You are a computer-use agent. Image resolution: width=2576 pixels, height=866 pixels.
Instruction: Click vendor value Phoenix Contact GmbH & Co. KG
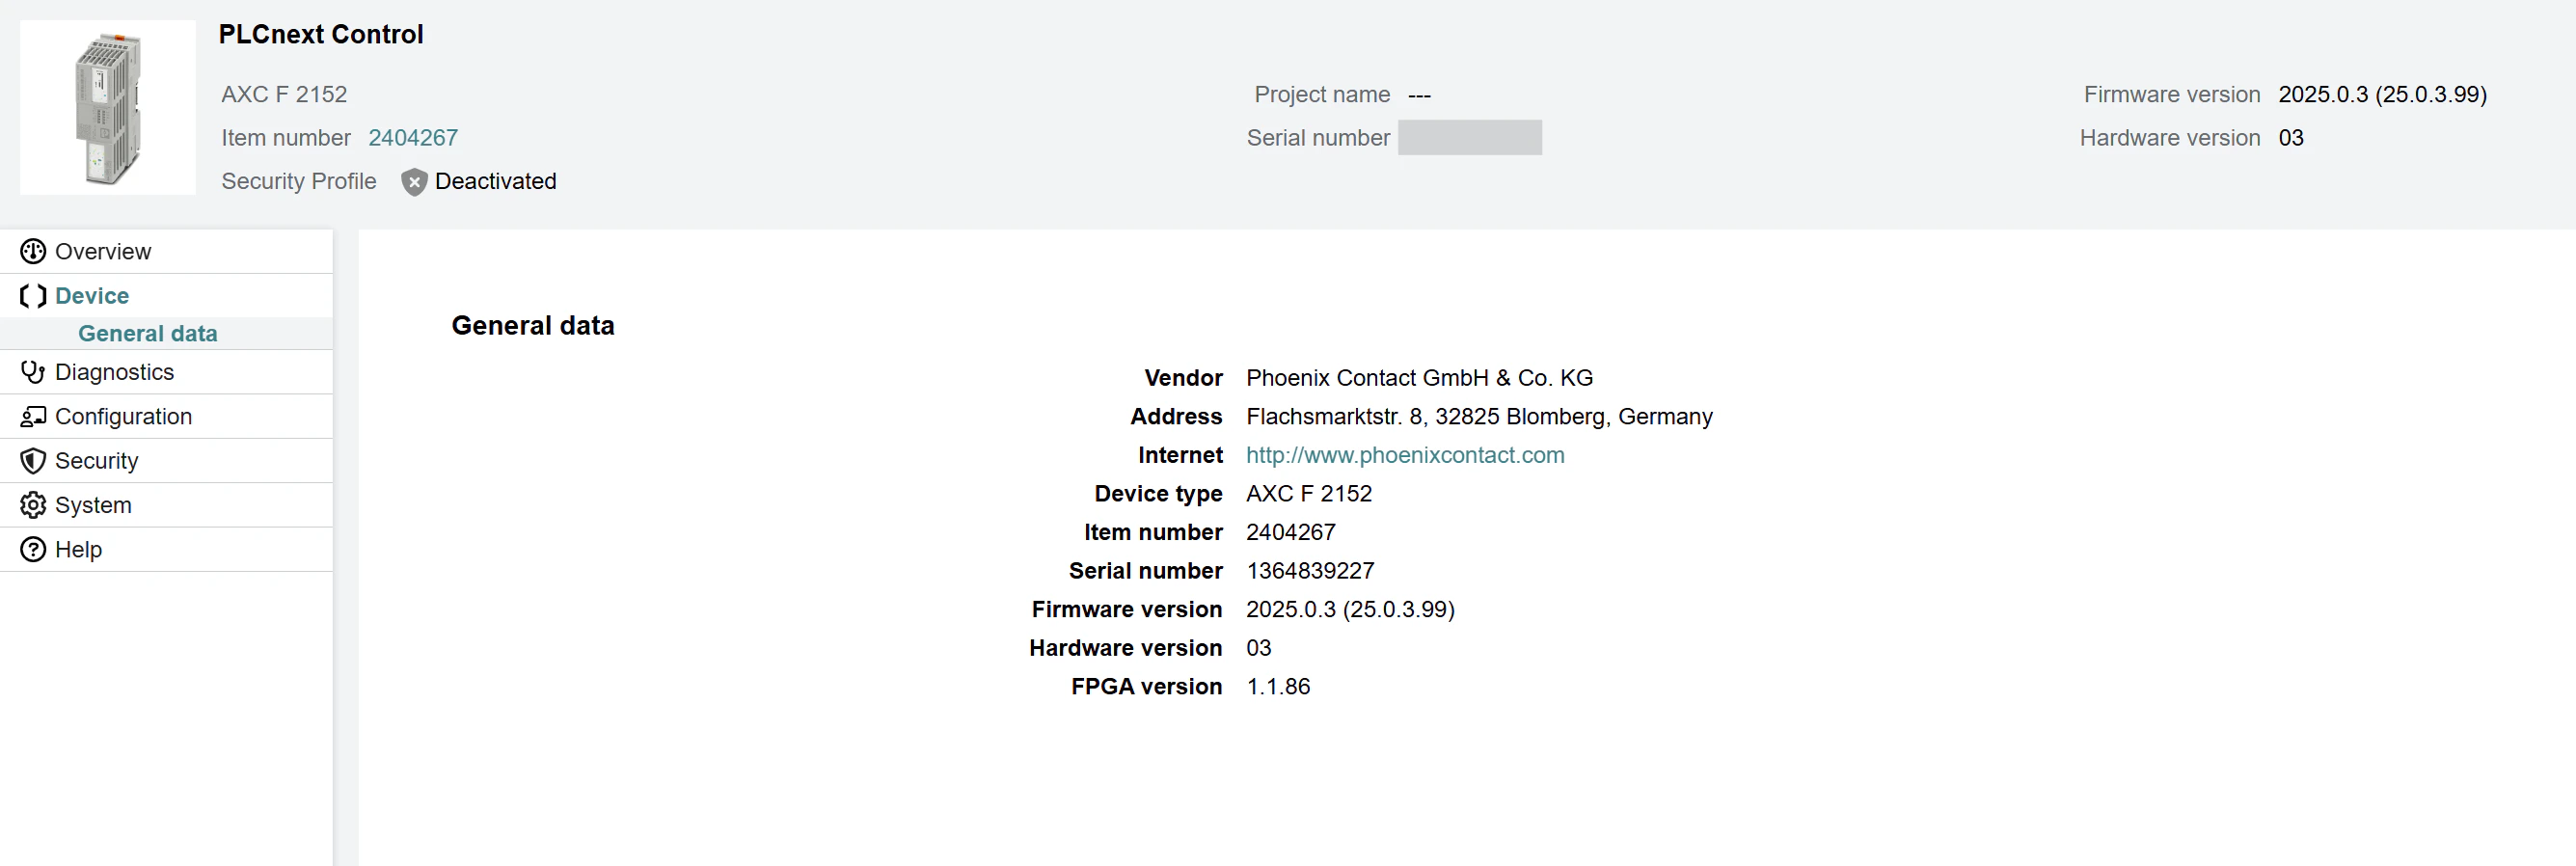click(x=1419, y=378)
